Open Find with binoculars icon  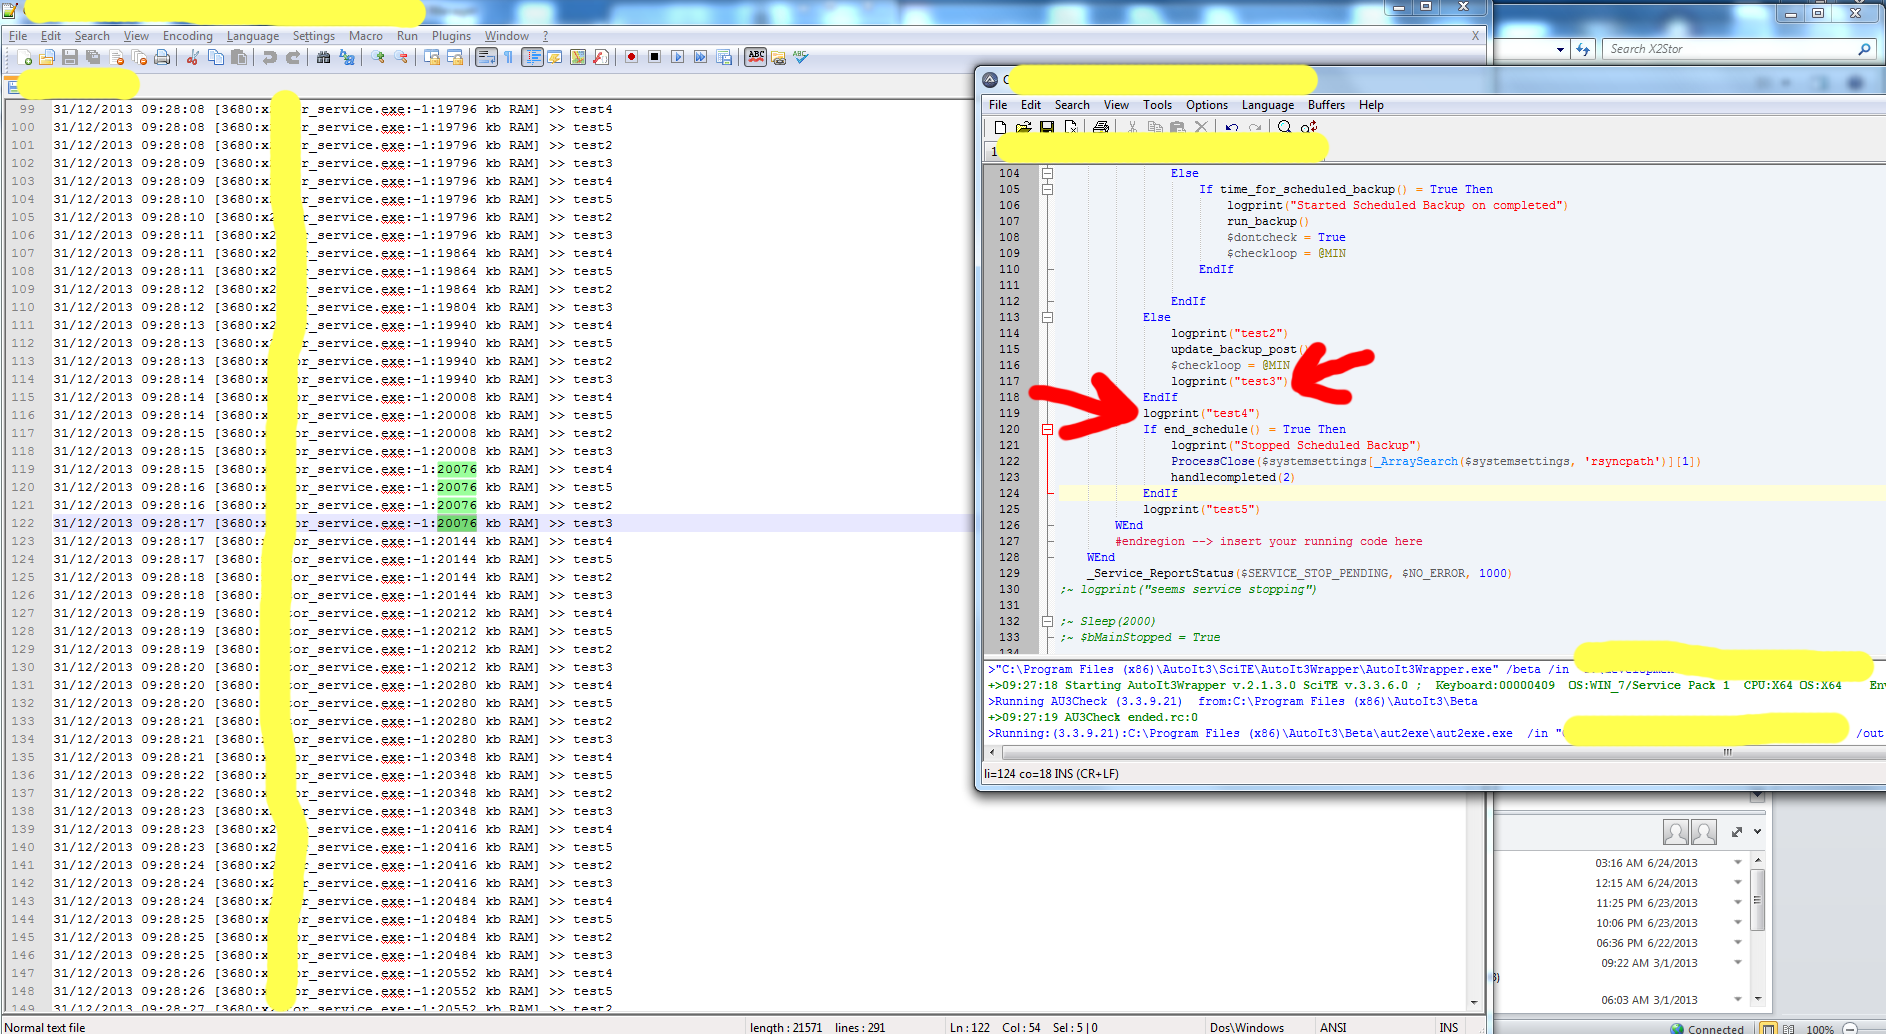(324, 57)
